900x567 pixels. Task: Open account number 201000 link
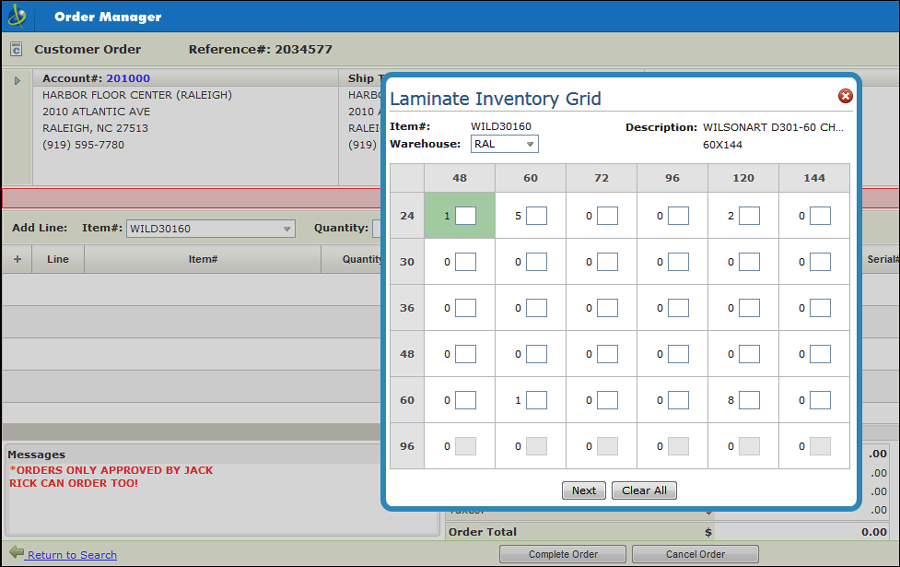click(128, 78)
